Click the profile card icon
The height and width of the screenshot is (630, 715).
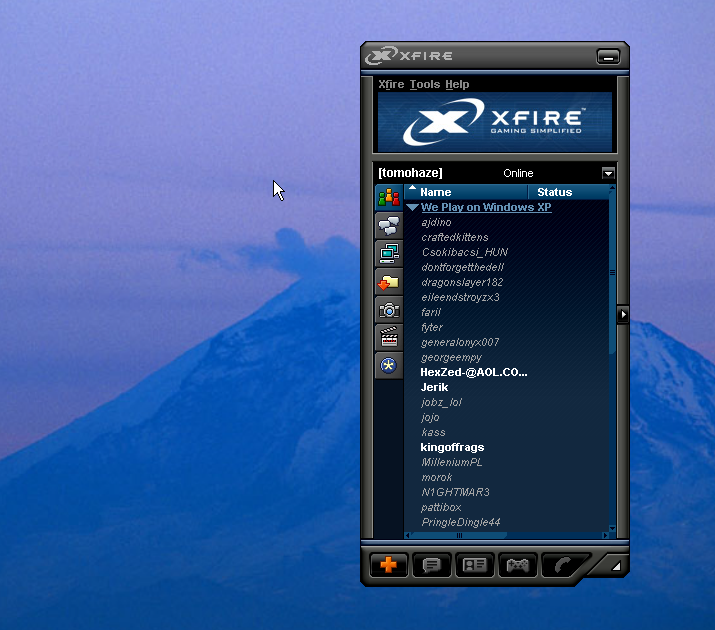coord(474,565)
